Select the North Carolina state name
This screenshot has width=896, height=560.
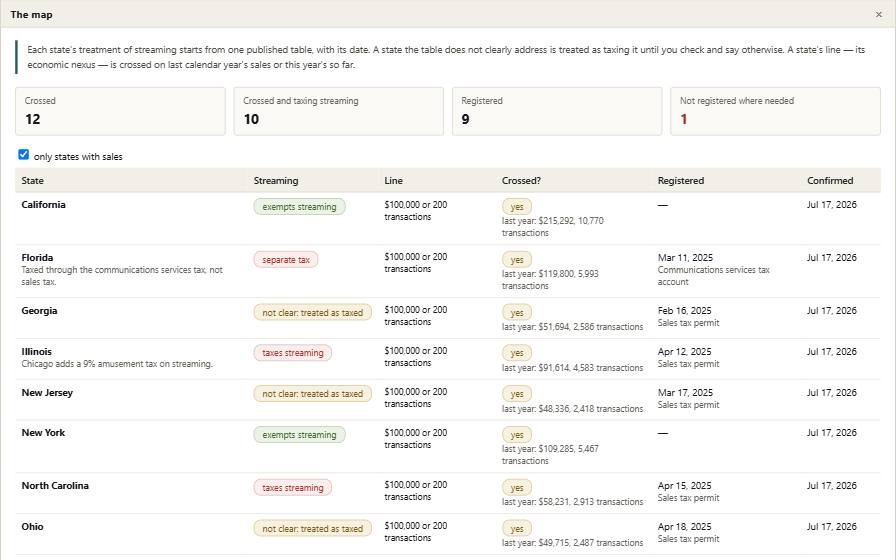(x=55, y=485)
